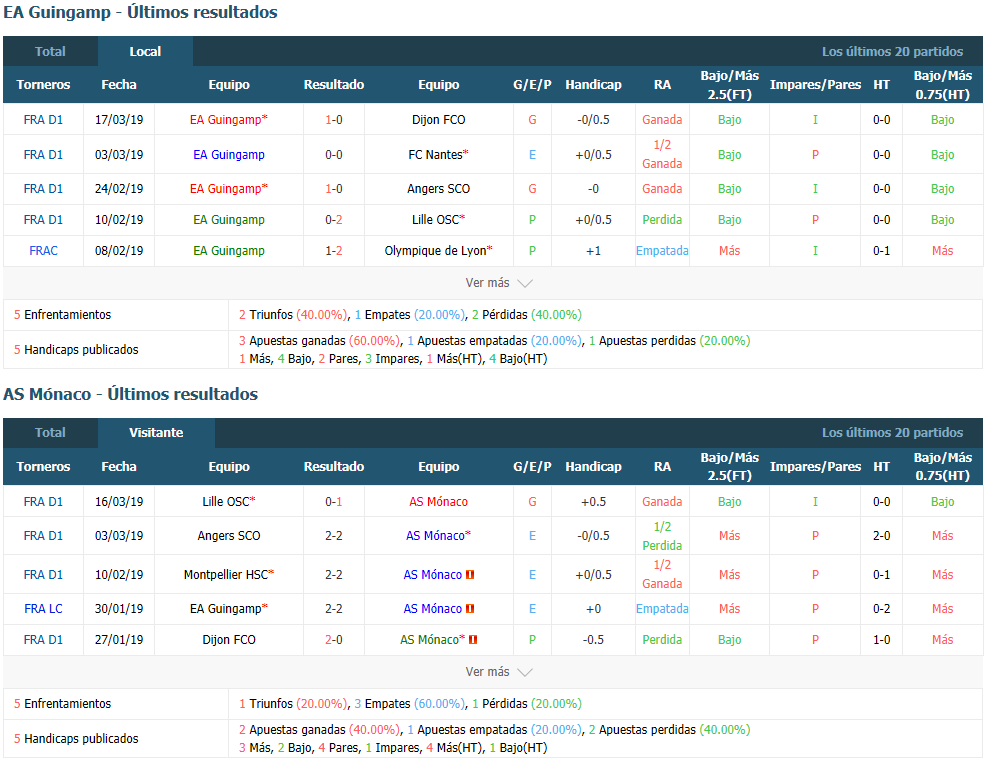Expand Ver más under Mónaco results
The width and height of the screenshot is (992, 763).
[x=499, y=672]
